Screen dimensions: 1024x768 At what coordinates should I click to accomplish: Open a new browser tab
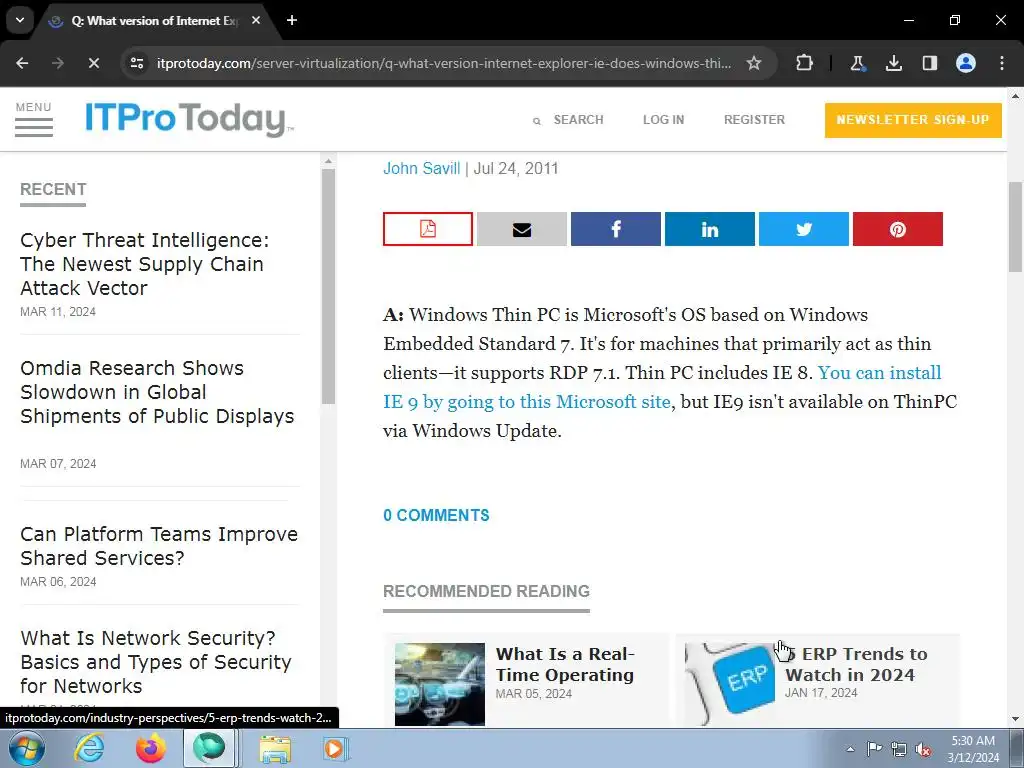292,20
